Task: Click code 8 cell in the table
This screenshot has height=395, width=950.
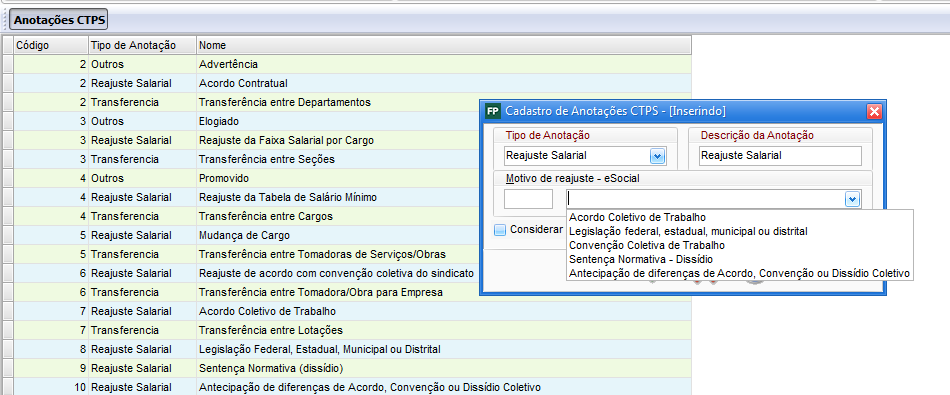Action: click(x=51, y=350)
